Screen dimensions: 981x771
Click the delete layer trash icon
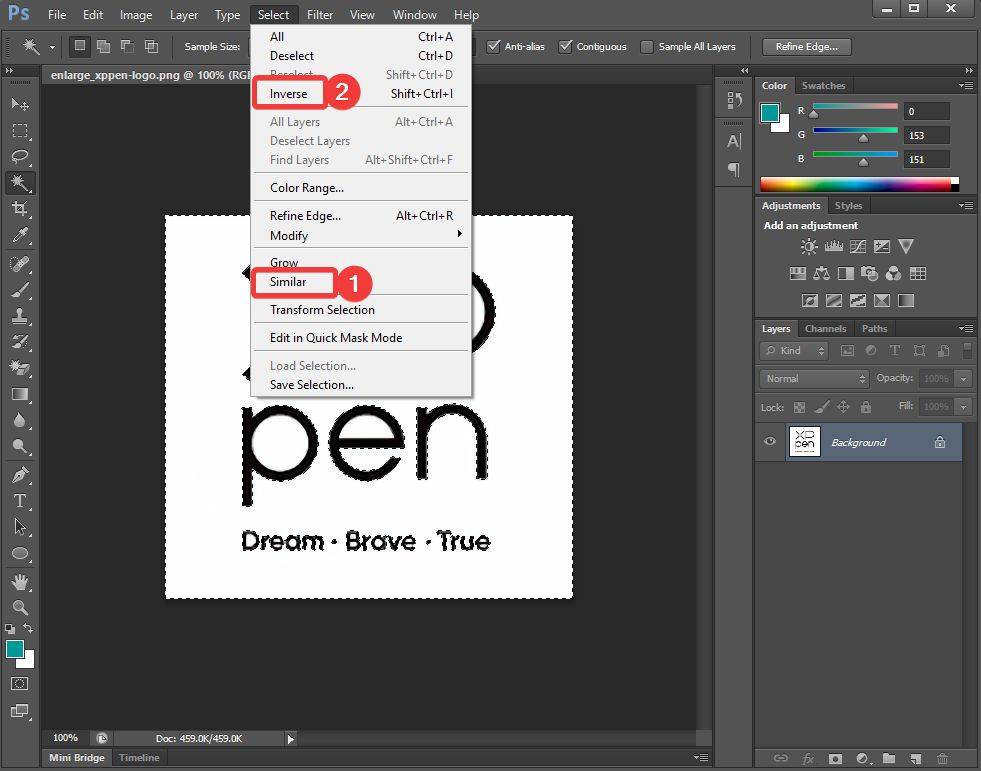click(942, 759)
